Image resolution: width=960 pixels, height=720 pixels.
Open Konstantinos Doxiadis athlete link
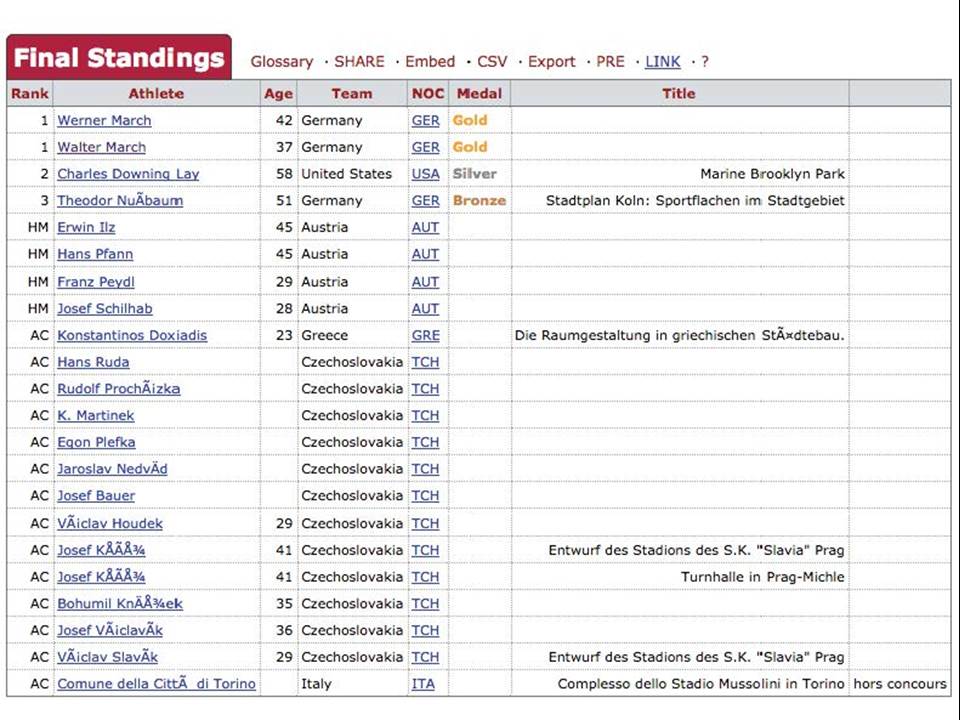coord(132,336)
